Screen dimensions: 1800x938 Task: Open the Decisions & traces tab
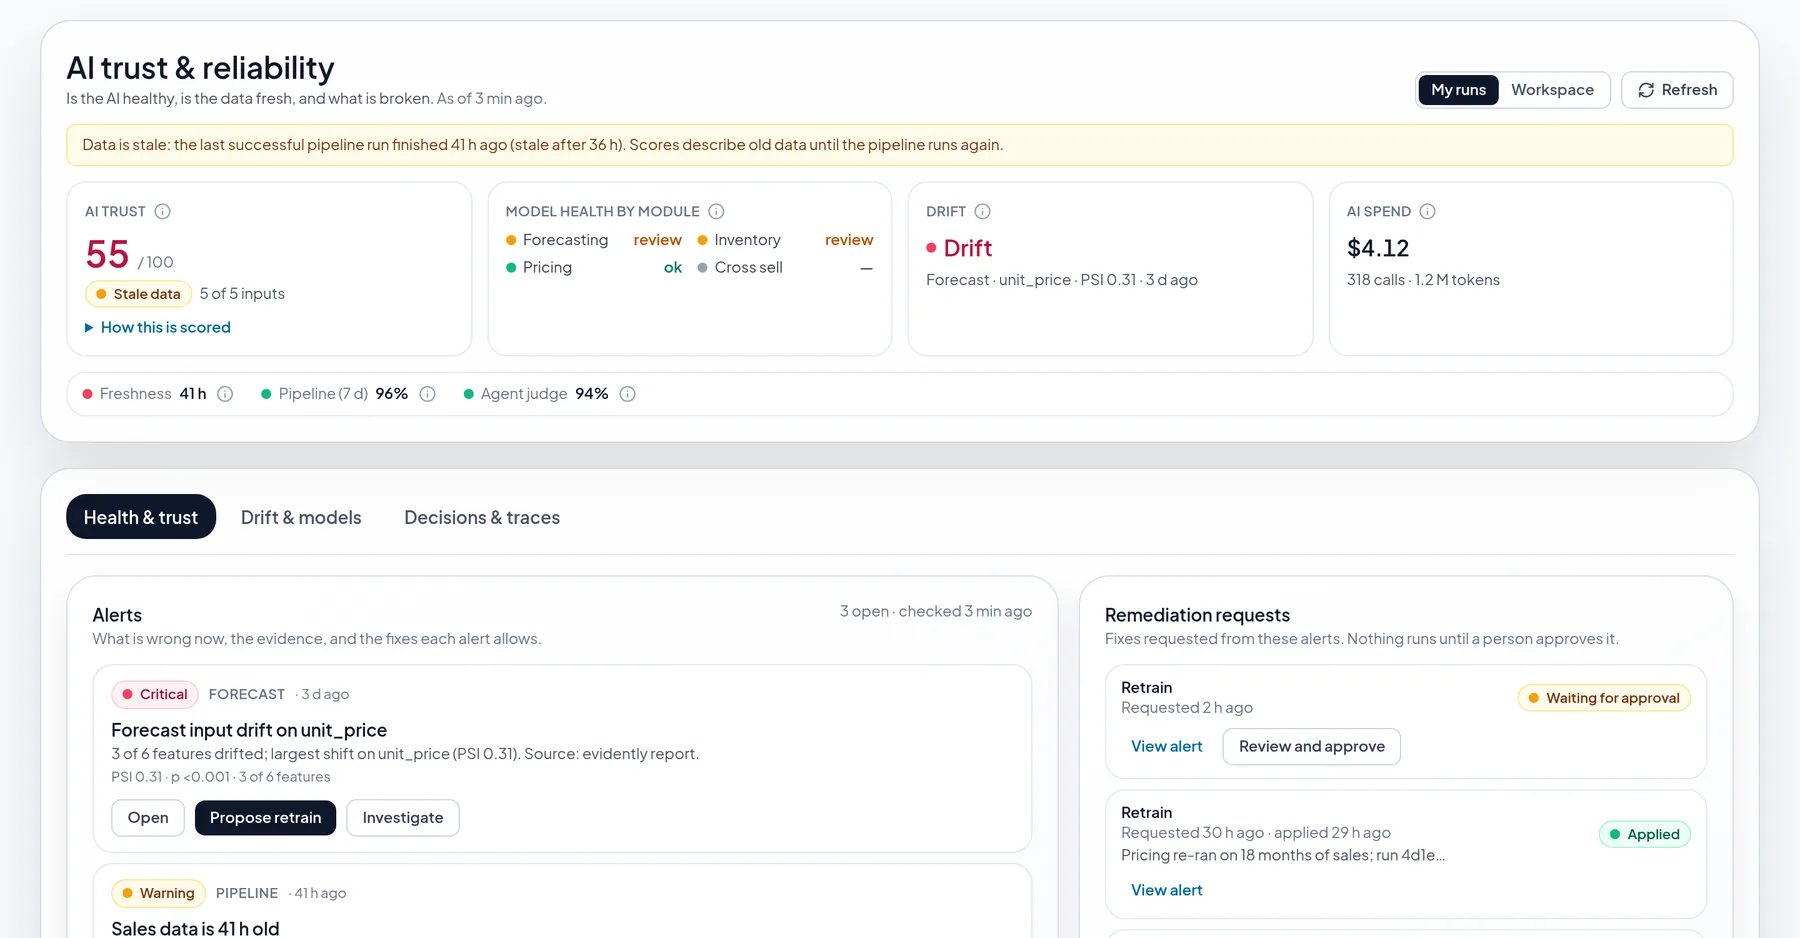pos(482,517)
